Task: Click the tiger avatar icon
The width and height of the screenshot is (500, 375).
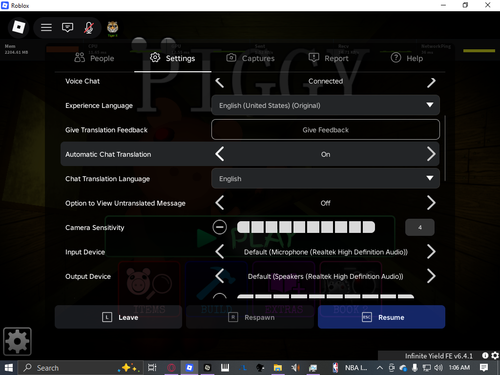Action: (x=112, y=27)
